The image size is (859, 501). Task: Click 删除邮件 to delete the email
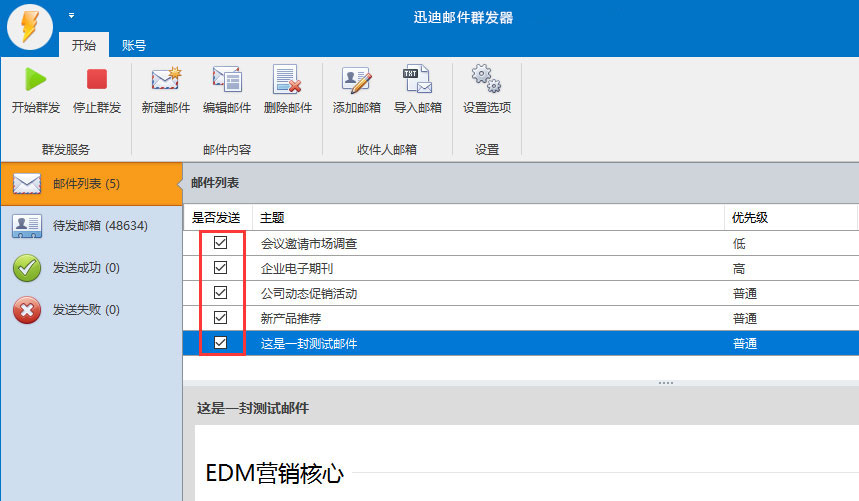[288, 90]
